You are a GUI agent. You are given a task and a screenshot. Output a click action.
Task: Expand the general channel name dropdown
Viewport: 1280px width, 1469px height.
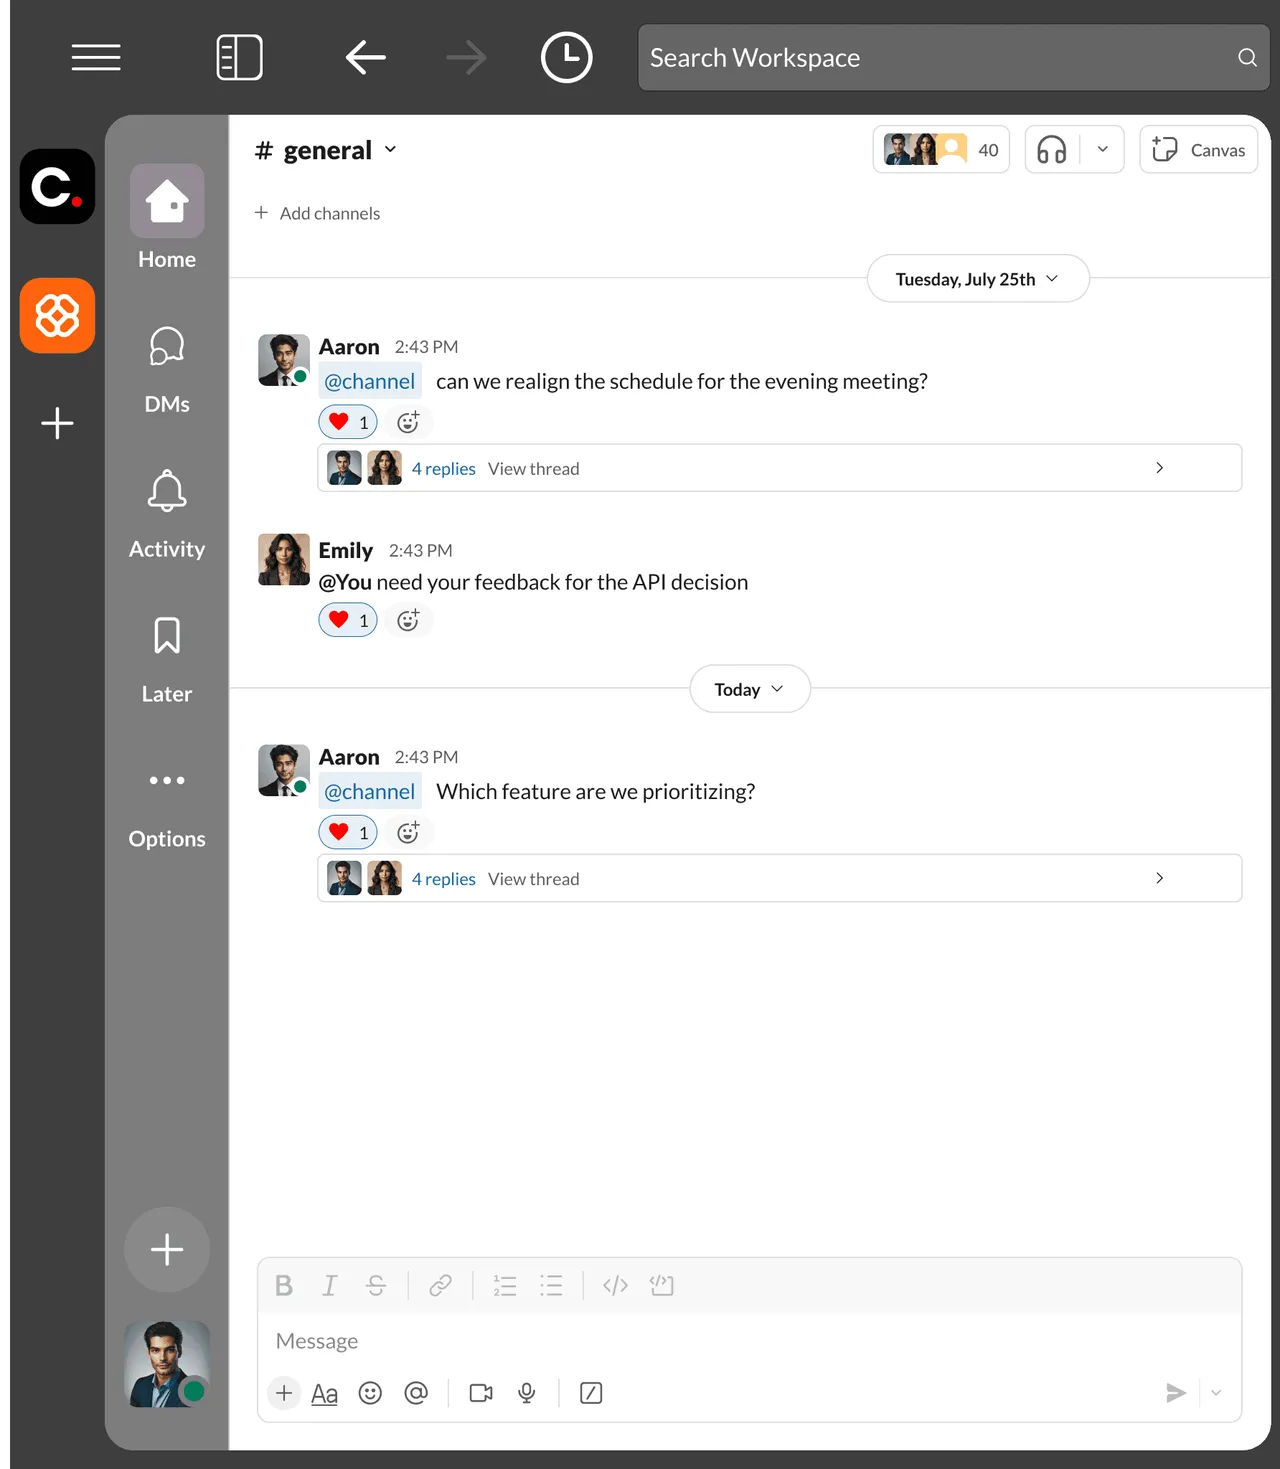(x=327, y=150)
